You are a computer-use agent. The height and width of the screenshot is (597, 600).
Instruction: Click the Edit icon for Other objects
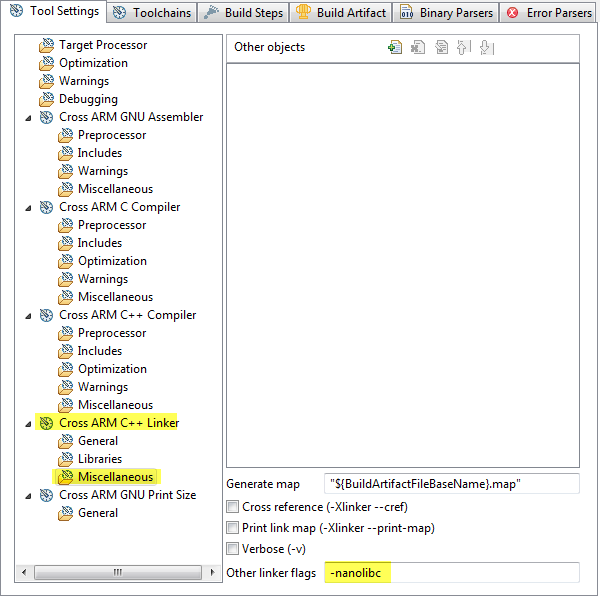click(x=441, y=48)
